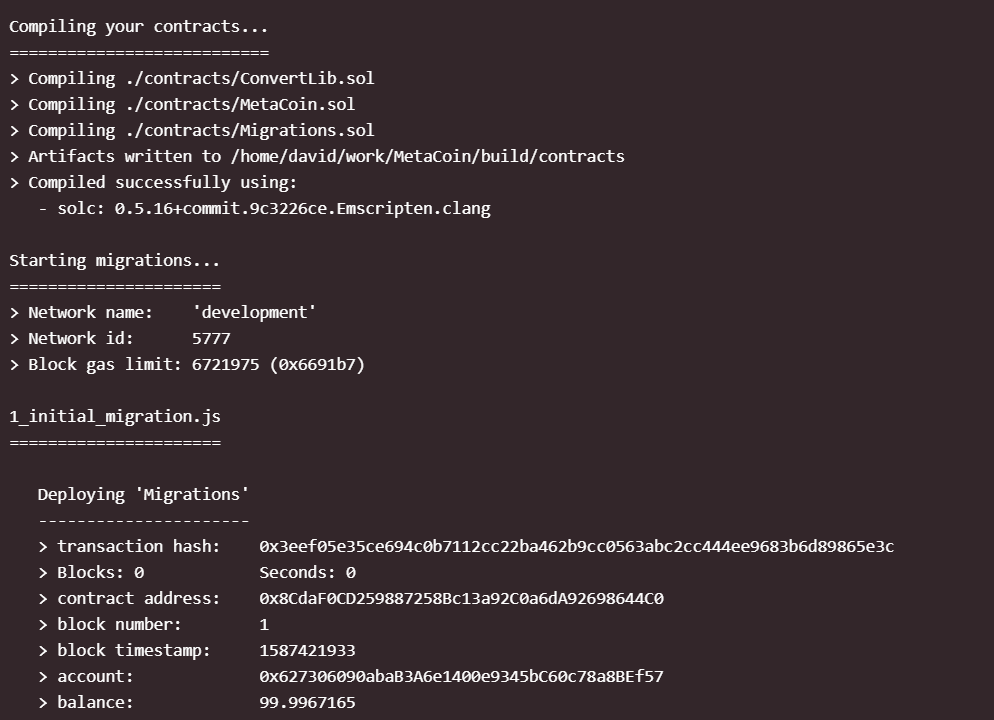994x720 pixels.
Task: Click the balance value 99.9967165
Action: [307, 702]
